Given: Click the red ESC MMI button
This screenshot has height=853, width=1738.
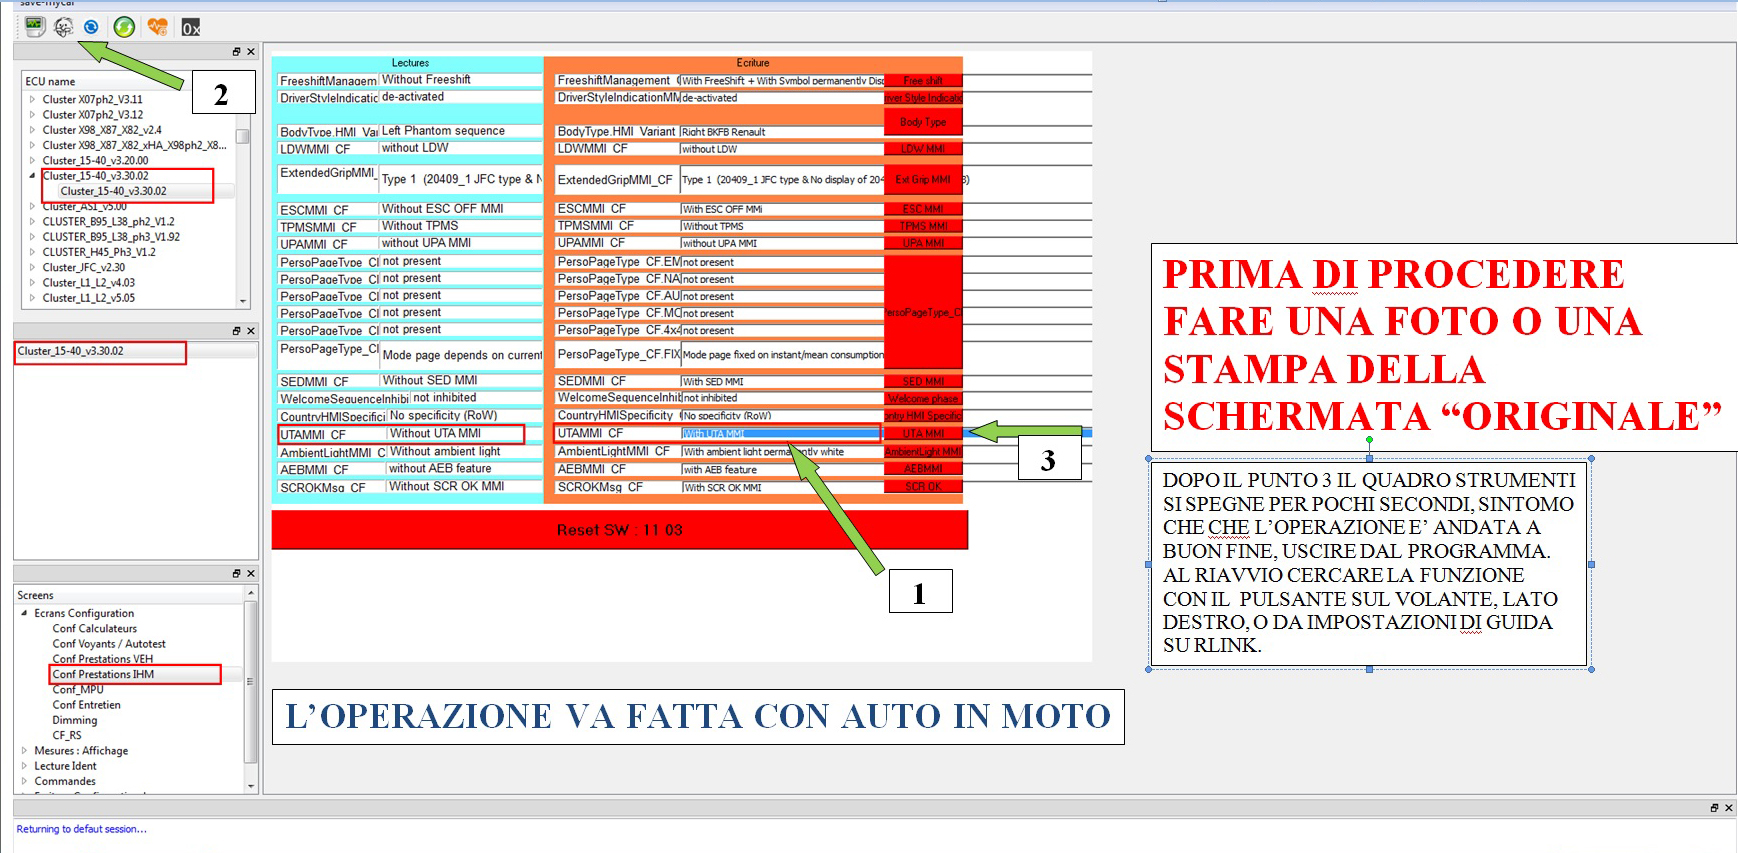Looking at the screenshot, I should click(x=923, y=209).
